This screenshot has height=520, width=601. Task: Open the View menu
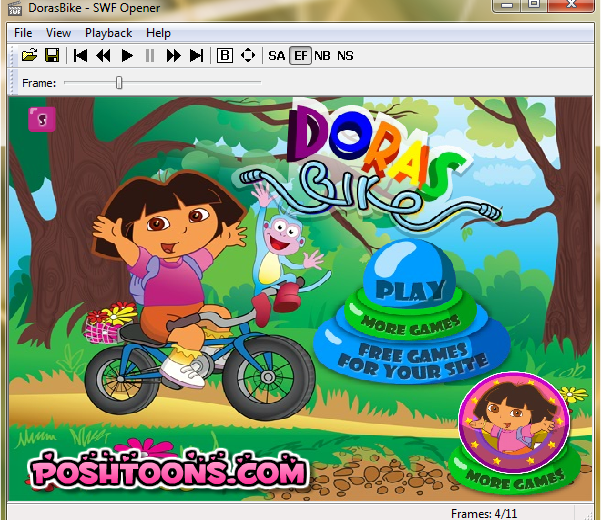click(58, 33)
